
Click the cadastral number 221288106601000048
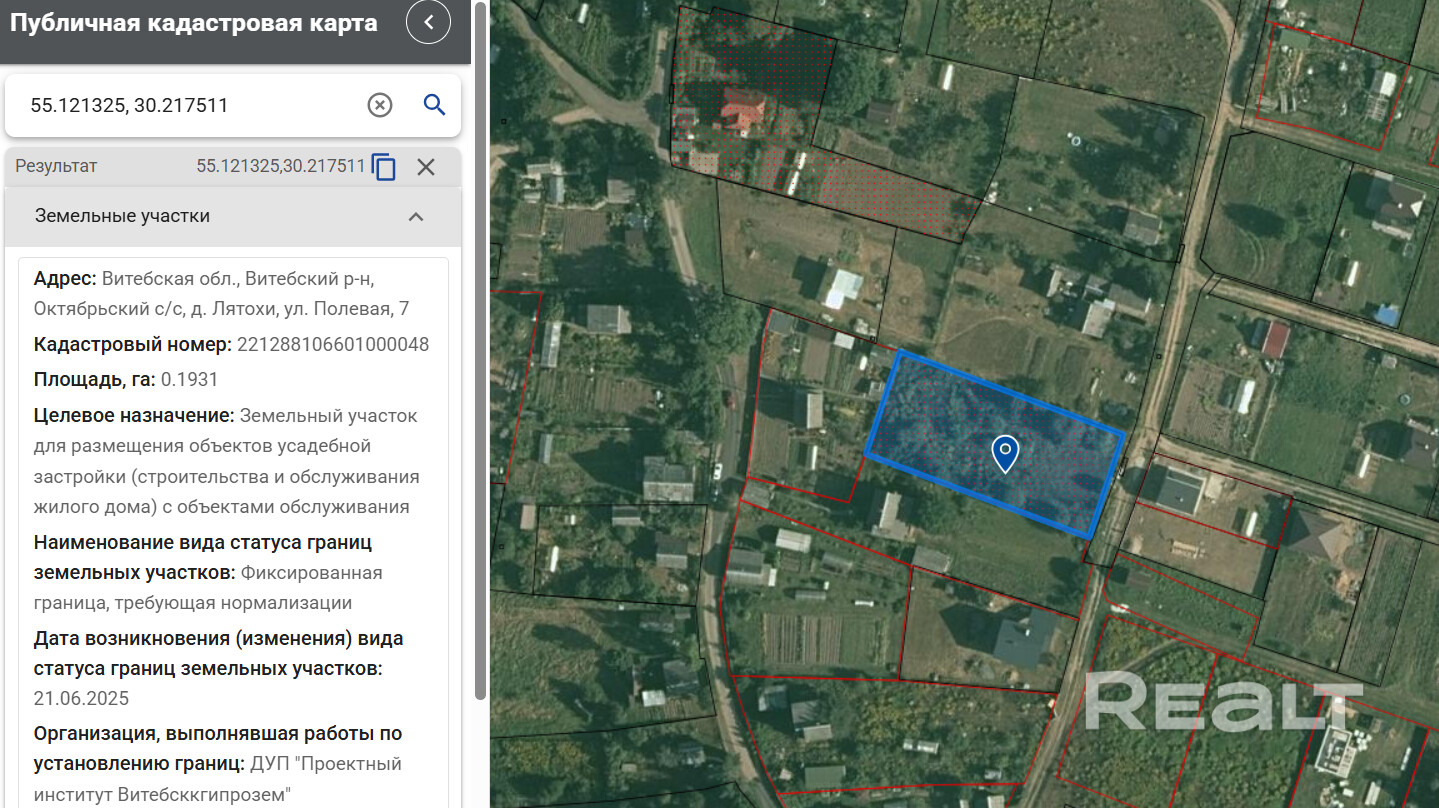click(332, 345)
